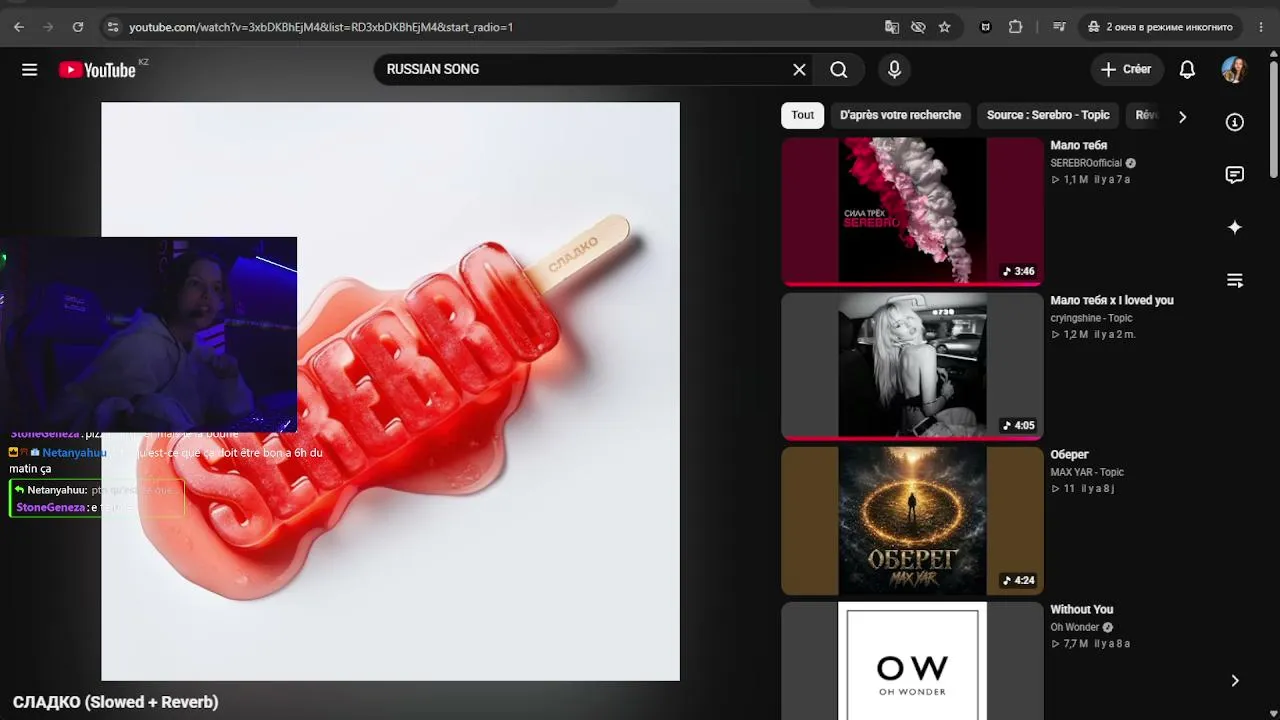
Task: Click the SEREBRO popsicle album art video
Action: point(390,391)
